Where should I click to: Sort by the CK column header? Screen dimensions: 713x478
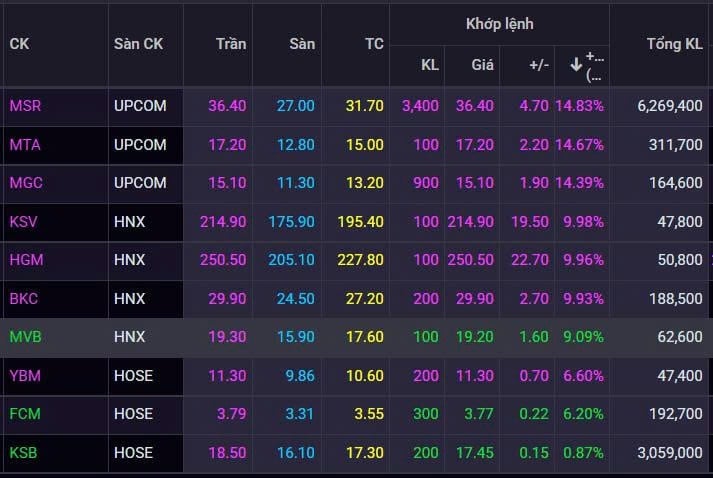coord(19,44)
